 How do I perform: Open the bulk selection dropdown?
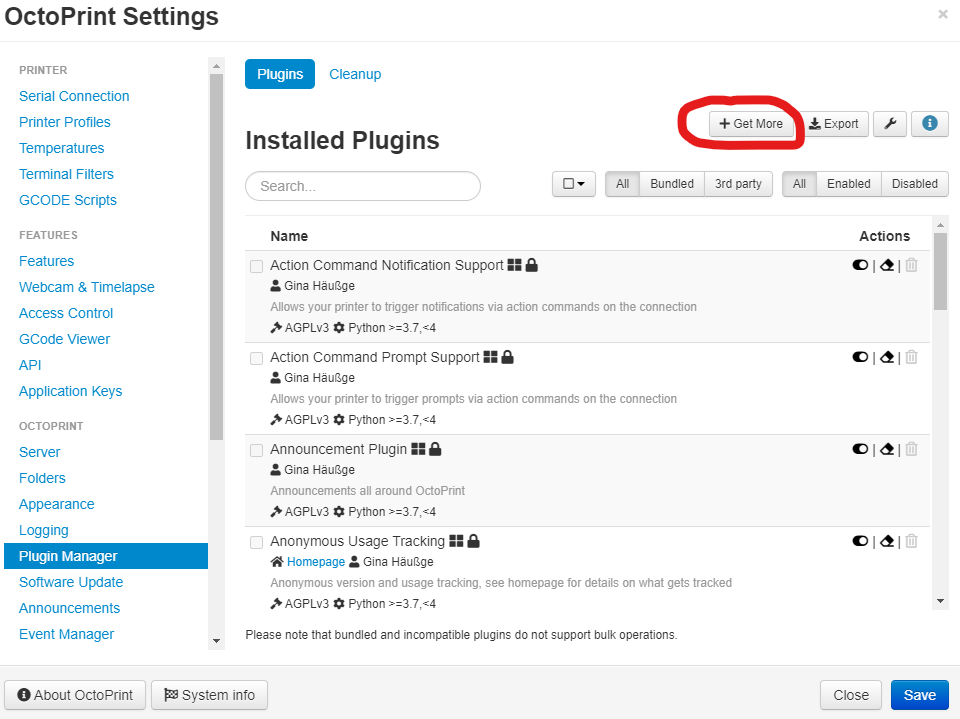tap(574, 184)
